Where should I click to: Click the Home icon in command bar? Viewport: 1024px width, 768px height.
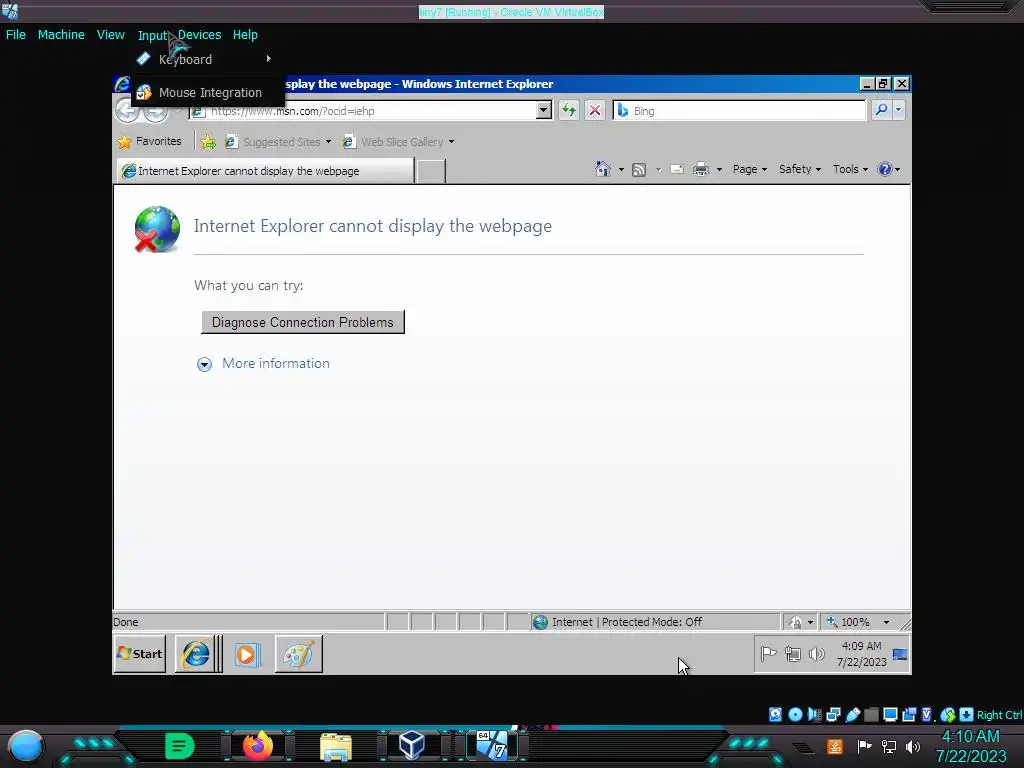point(602,169)
